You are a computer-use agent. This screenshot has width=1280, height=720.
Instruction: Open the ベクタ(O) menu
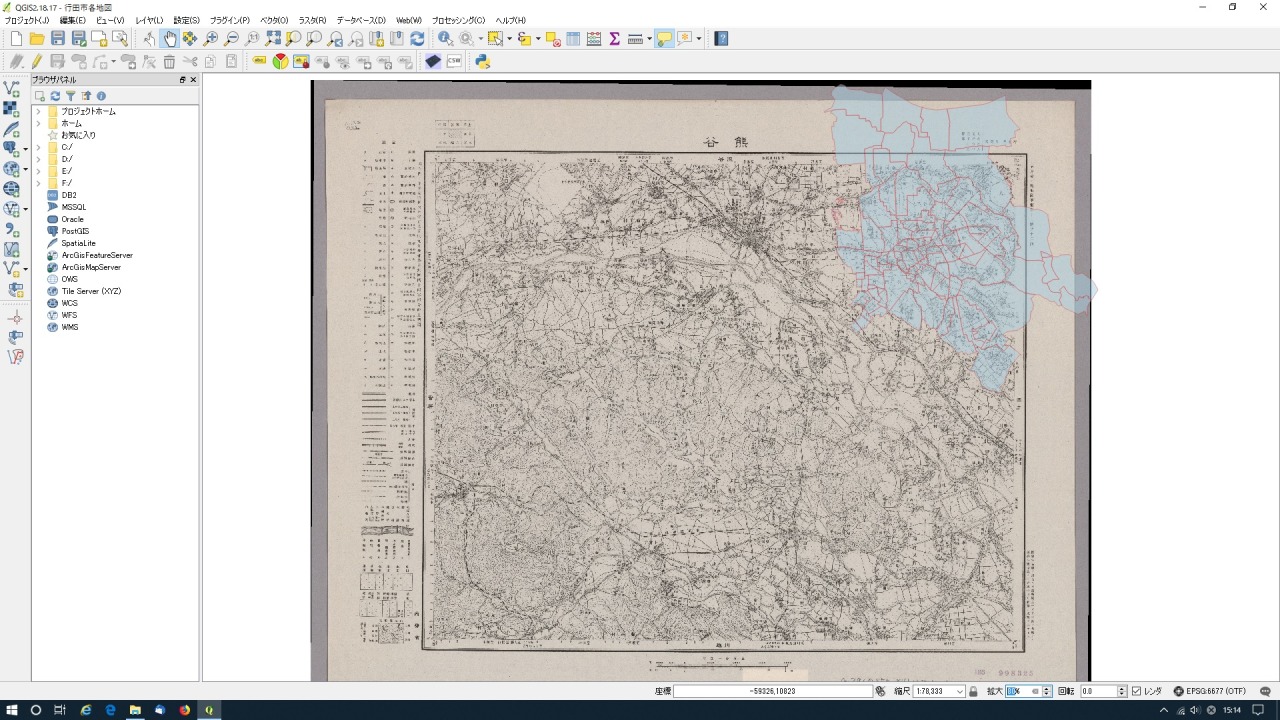click(x=274, y=20)
